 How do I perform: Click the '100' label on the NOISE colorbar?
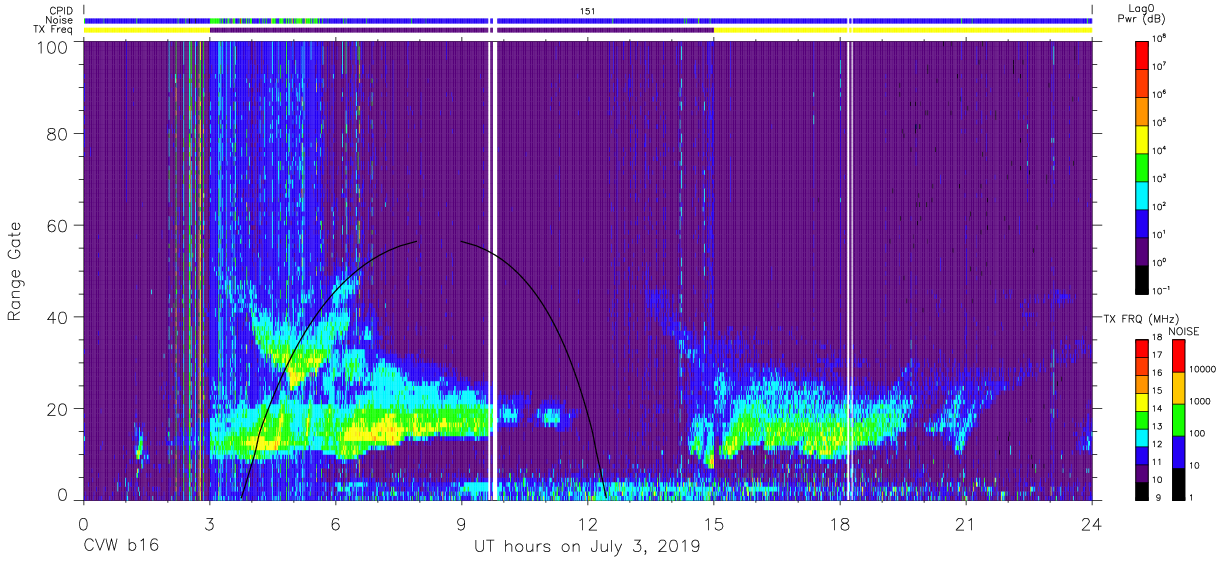1195,434
